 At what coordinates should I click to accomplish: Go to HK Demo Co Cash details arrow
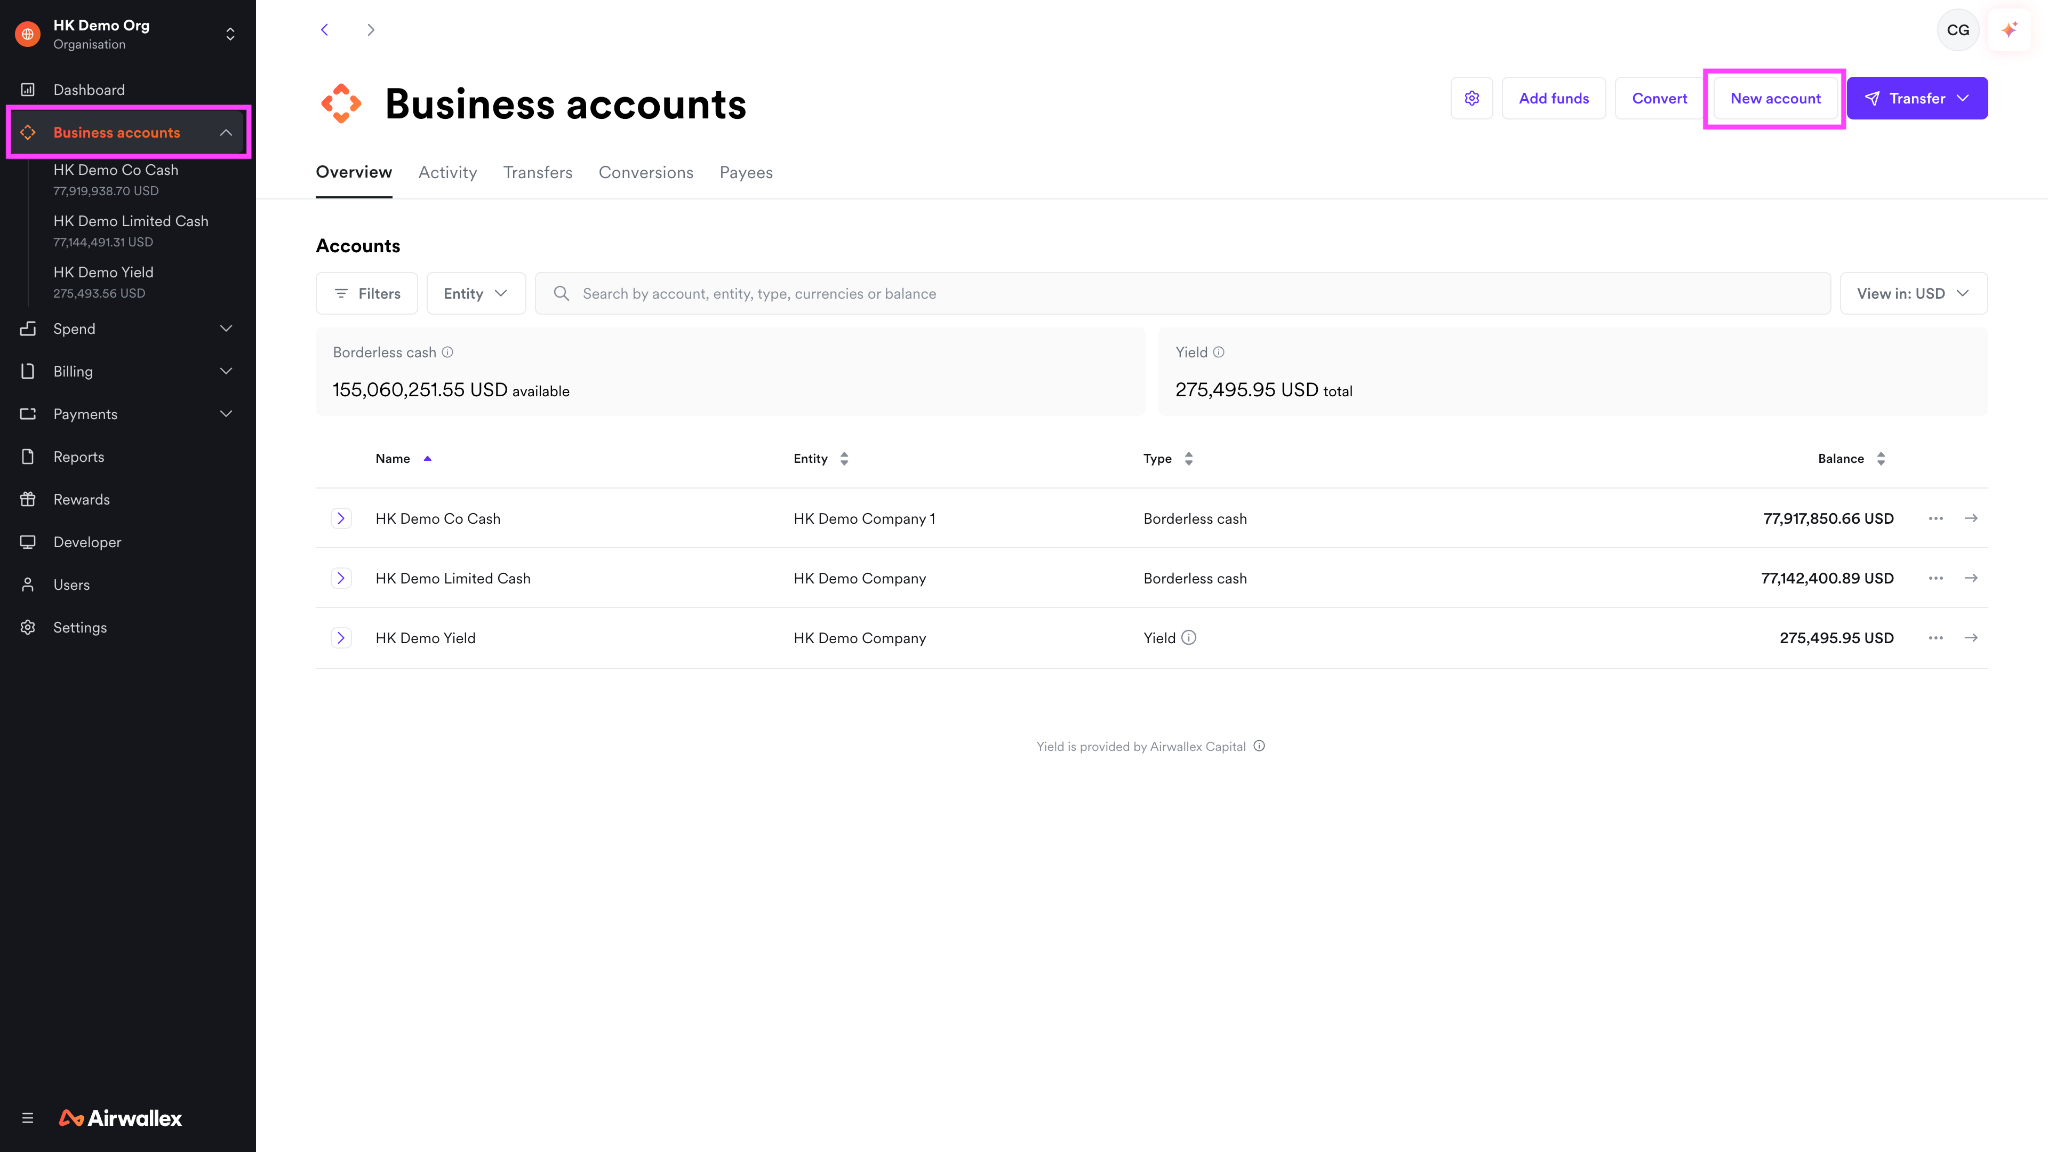(1971, 518)
